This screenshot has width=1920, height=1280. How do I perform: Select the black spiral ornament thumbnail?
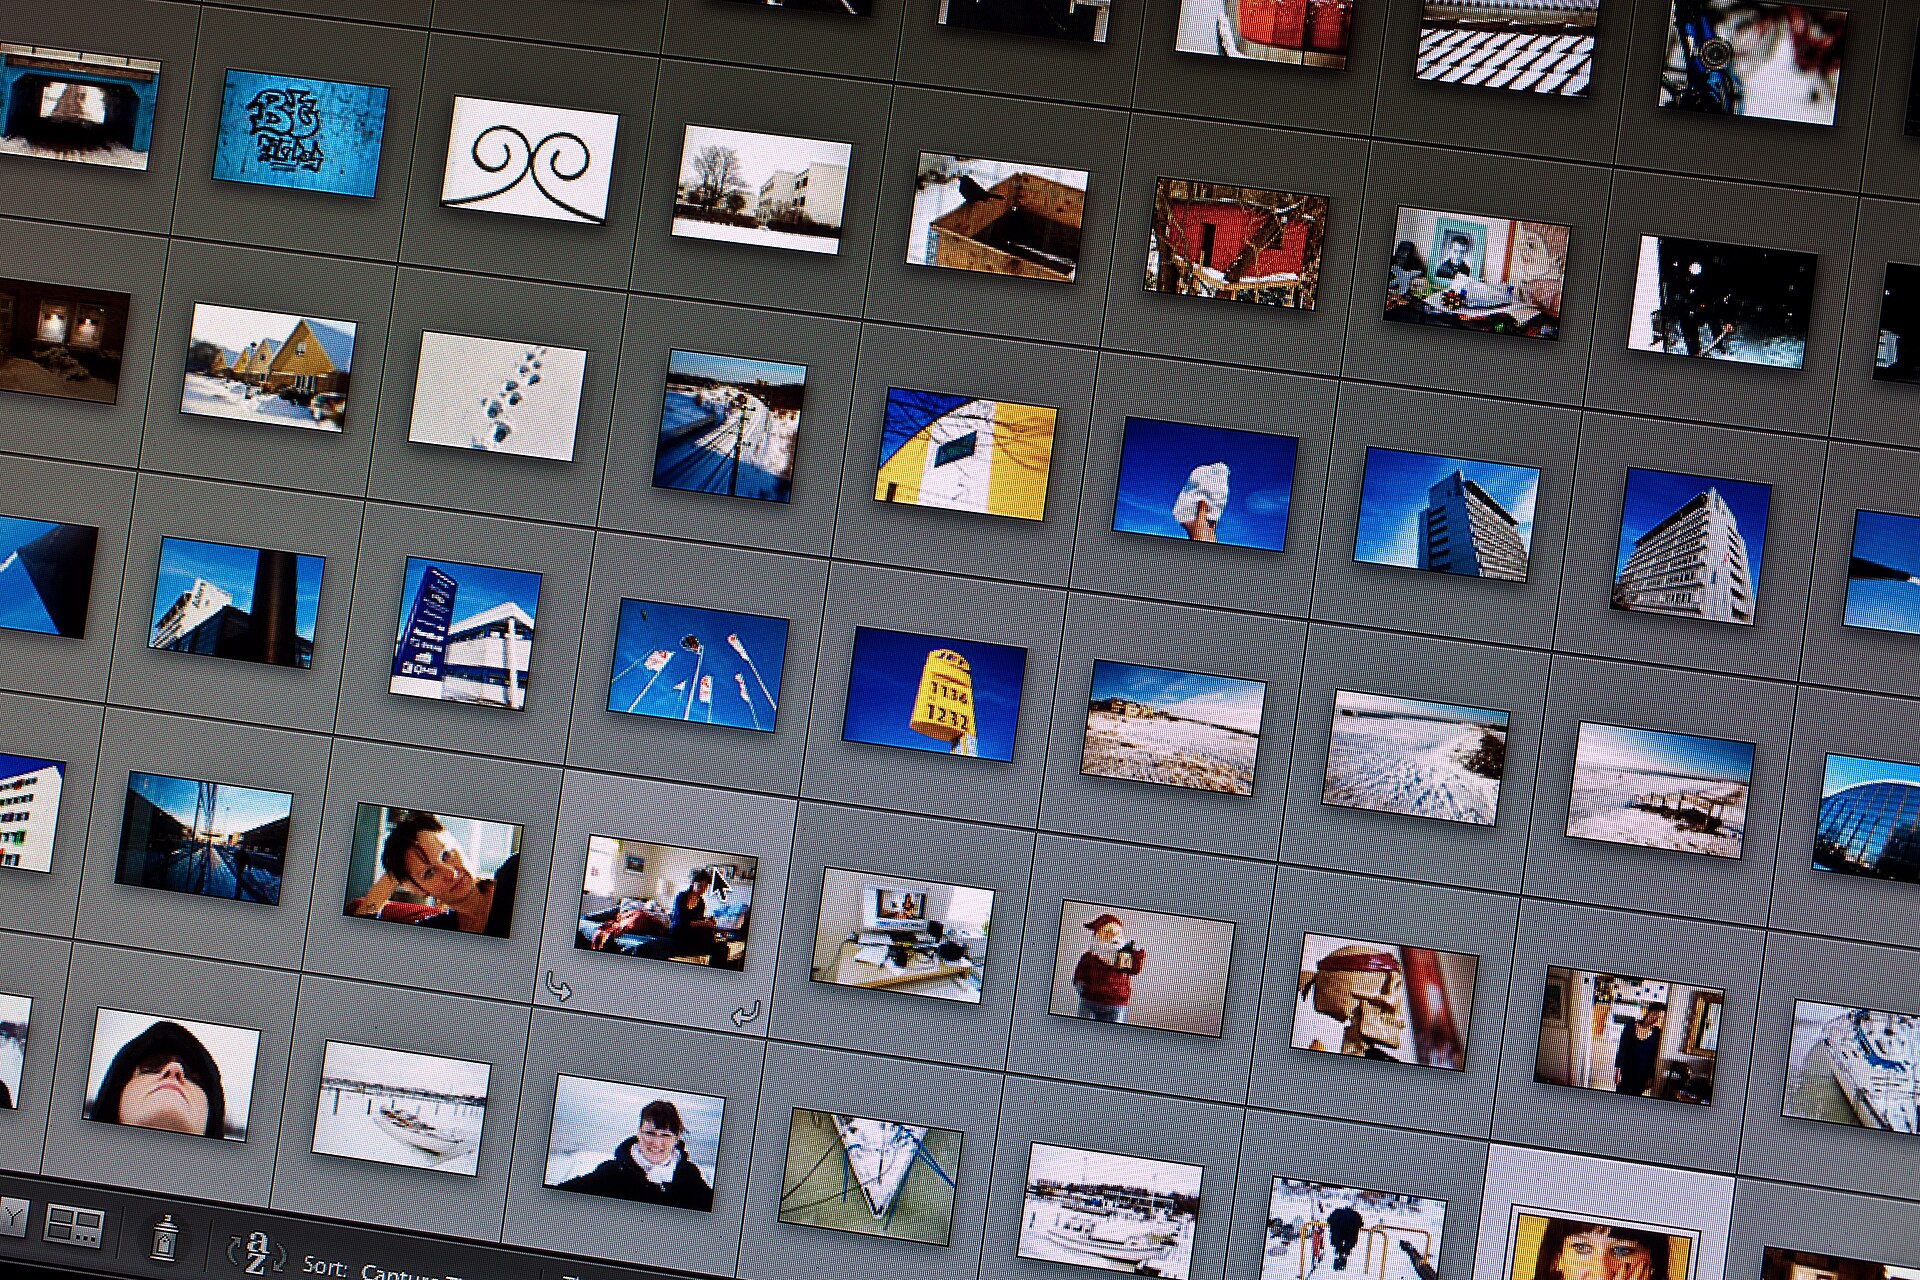530,160
